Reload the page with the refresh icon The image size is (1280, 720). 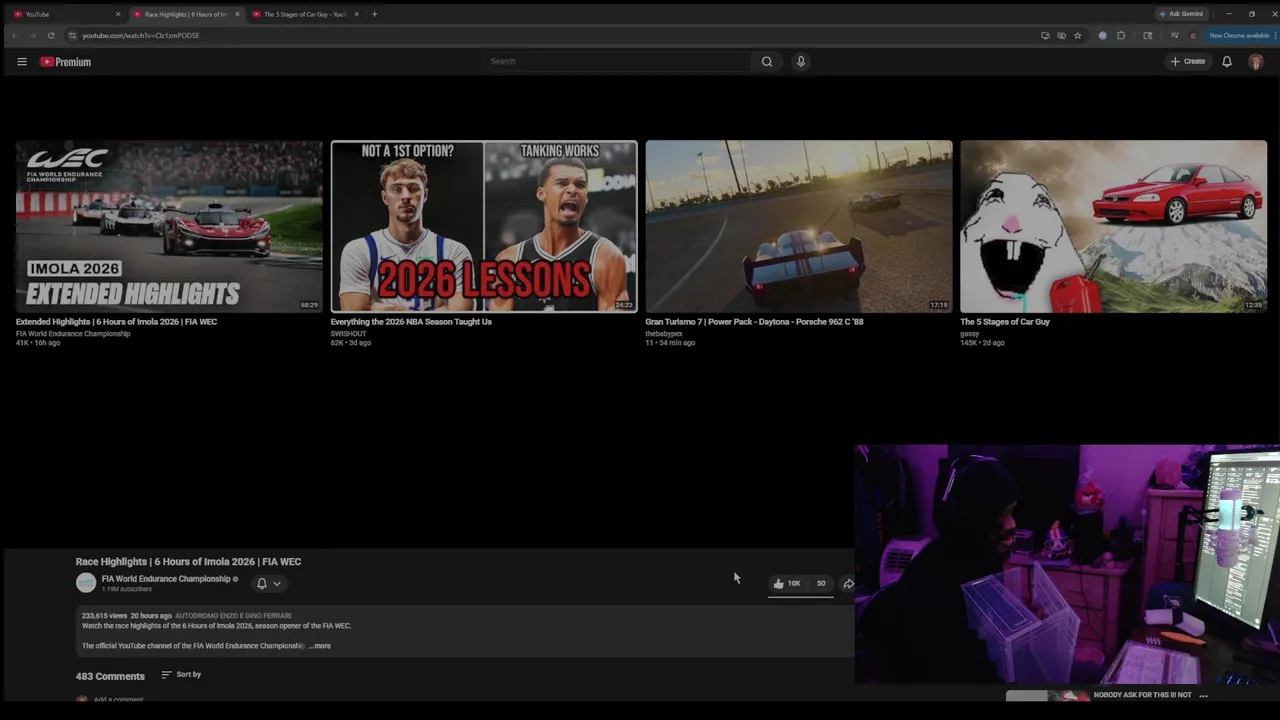coord(51,35)
